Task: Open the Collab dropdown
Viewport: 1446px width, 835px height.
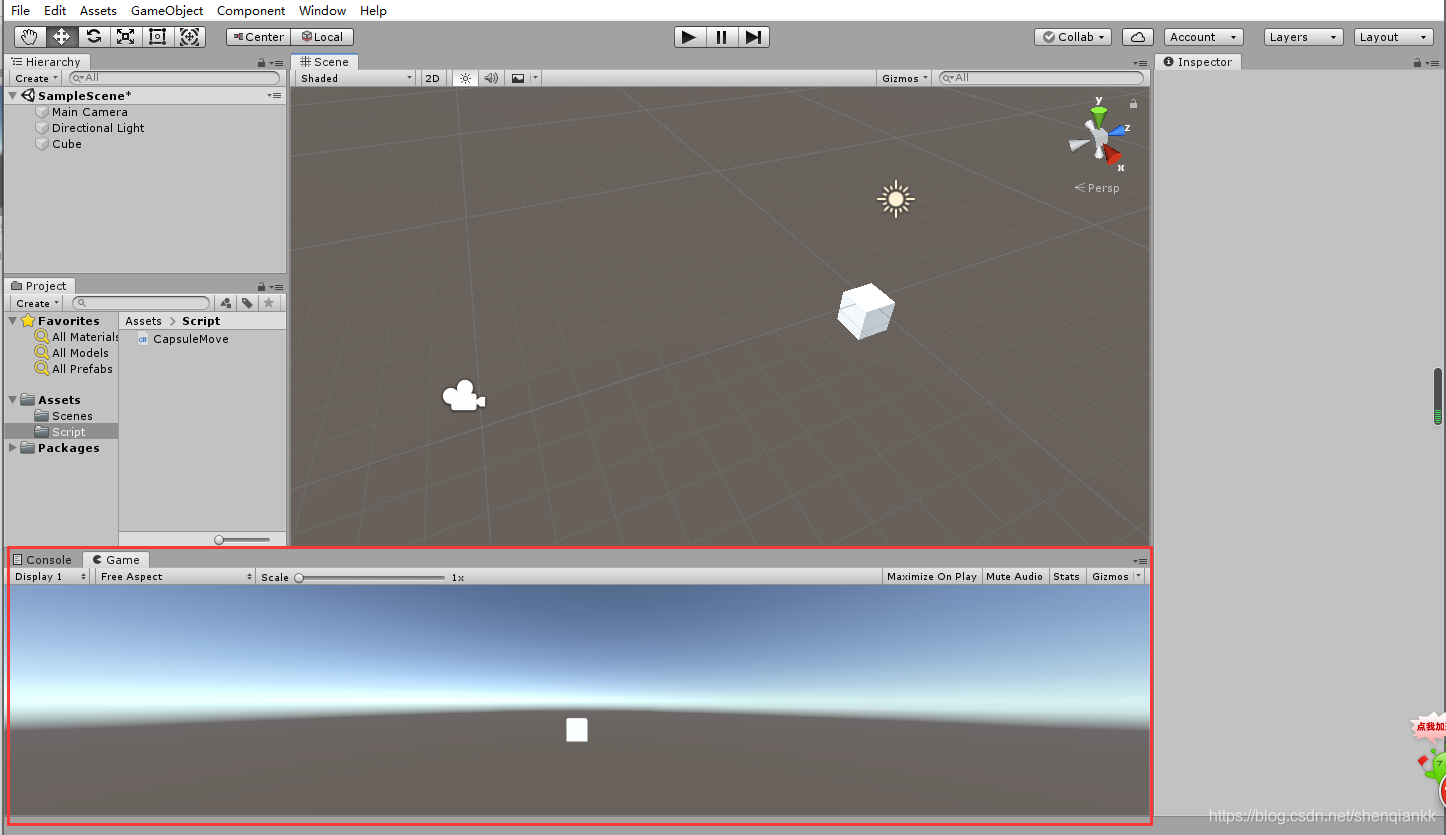Action: pyautogui.click(x=1073, y=37)
